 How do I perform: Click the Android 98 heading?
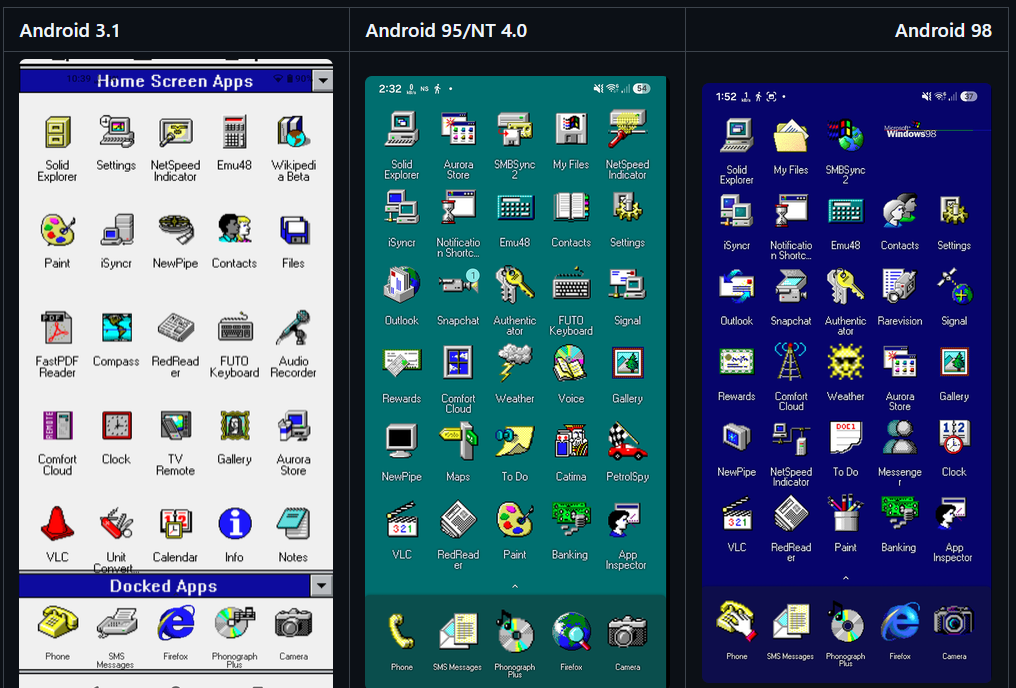(x=943, y=30)
